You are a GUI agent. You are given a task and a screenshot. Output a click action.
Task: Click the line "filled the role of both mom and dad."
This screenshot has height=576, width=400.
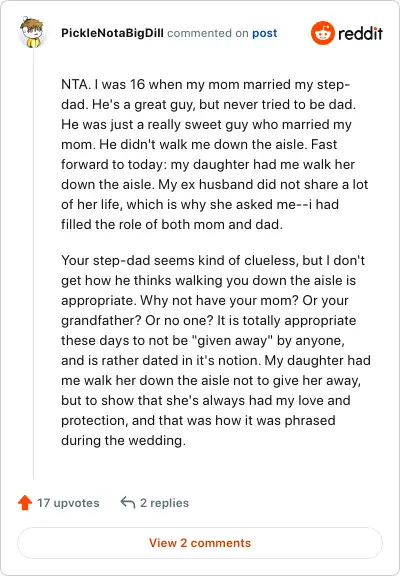(x=172, y=224)
